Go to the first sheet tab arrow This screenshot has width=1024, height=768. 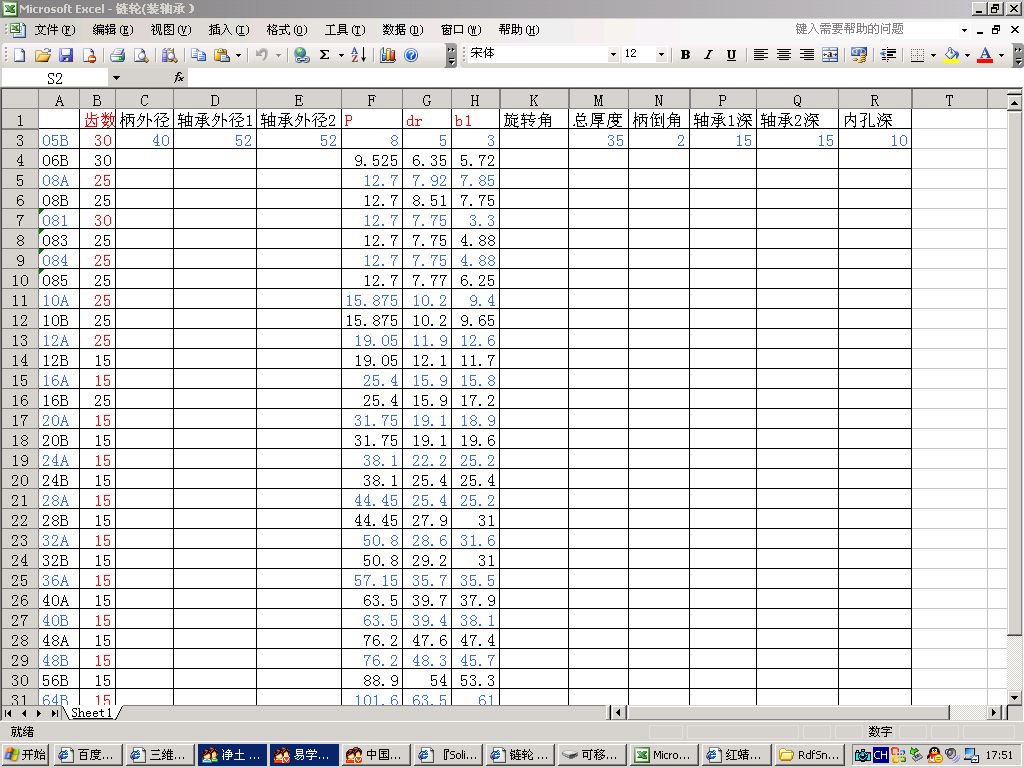pos(8,712)
